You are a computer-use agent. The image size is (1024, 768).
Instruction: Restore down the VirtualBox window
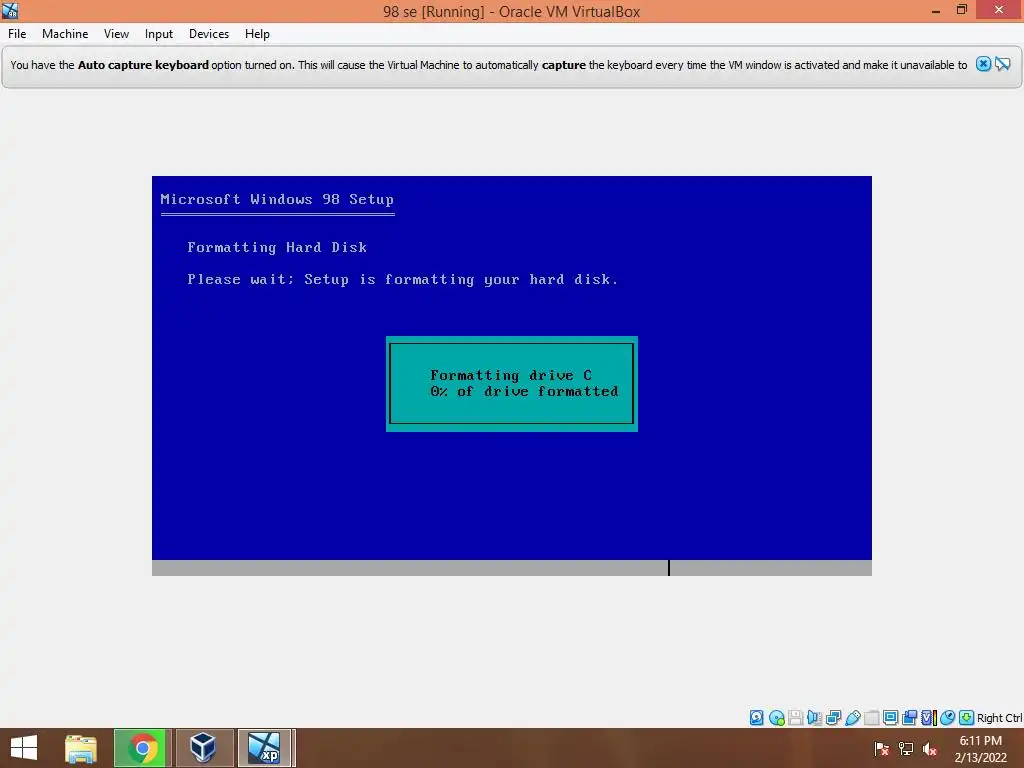(962, 10)
